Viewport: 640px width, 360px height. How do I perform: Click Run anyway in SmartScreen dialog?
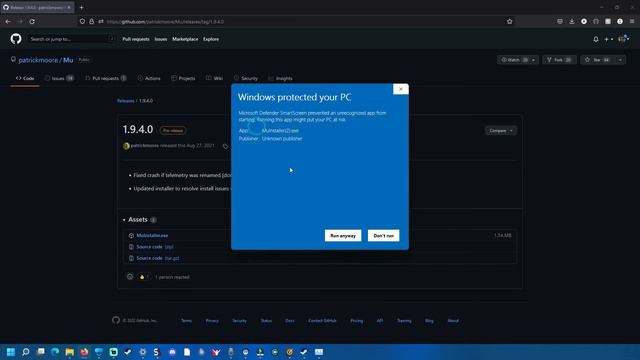click(x=343, y=236)
